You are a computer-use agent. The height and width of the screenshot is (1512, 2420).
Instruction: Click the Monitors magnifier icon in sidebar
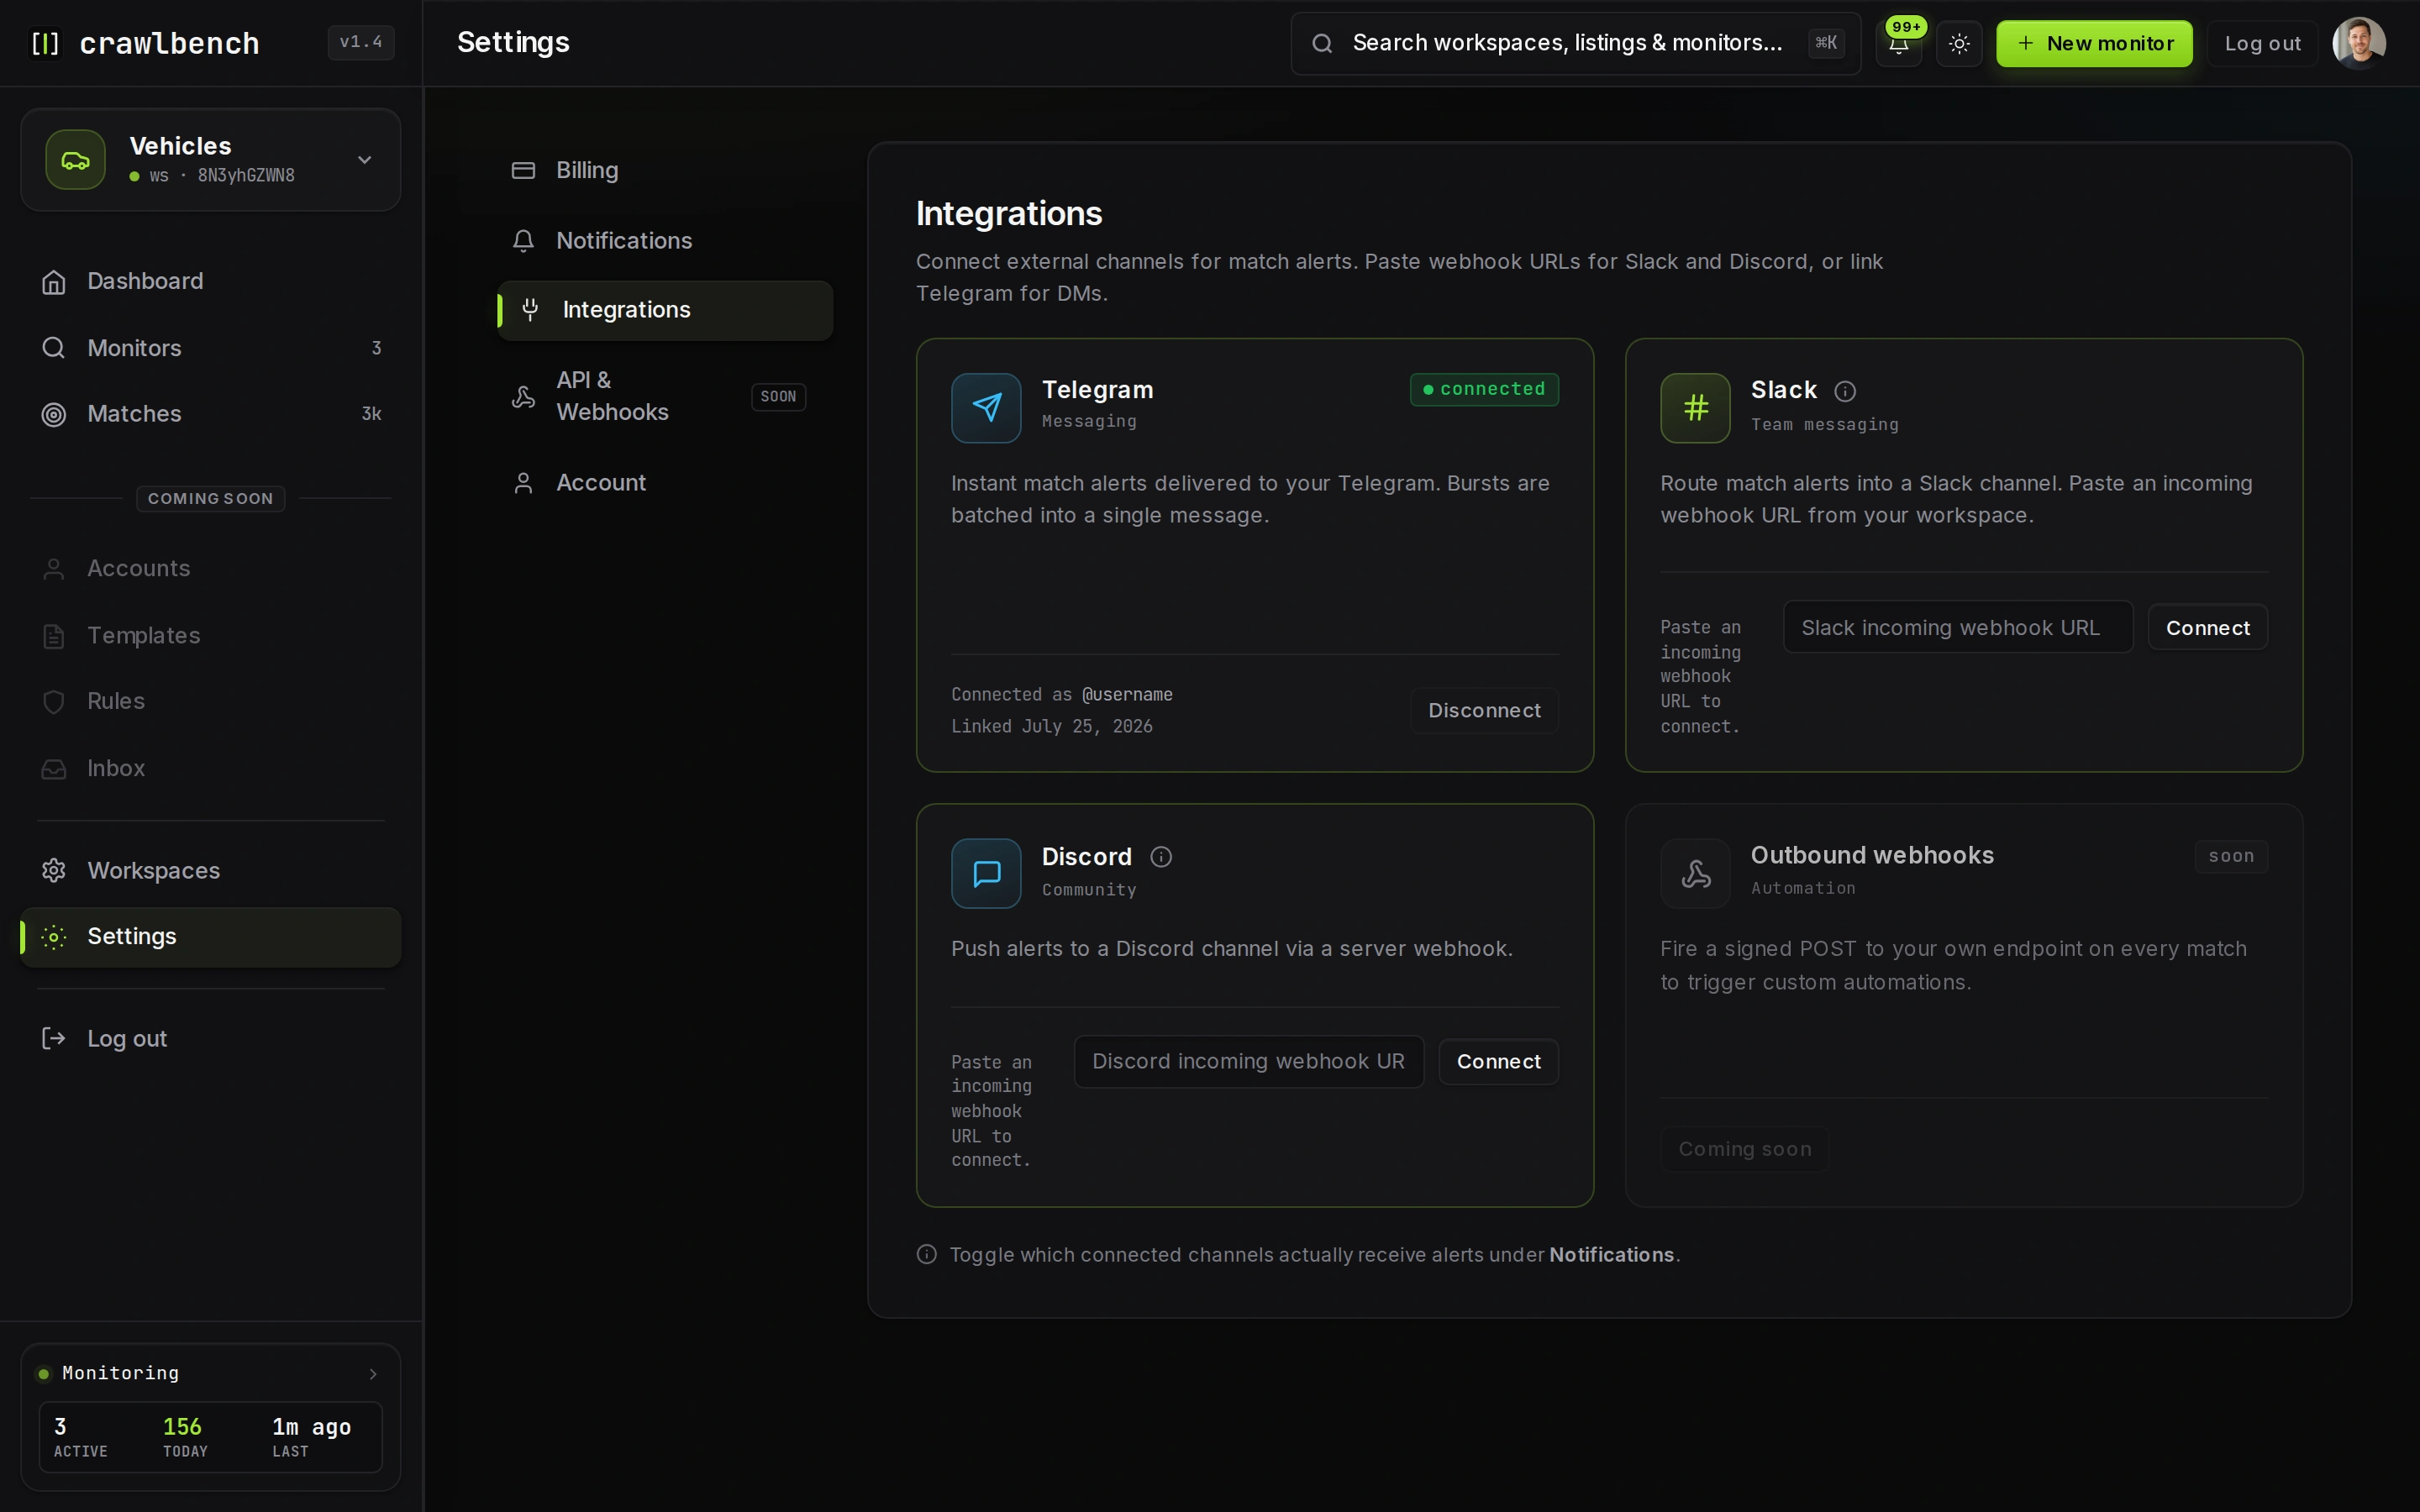tap(54, 348)
